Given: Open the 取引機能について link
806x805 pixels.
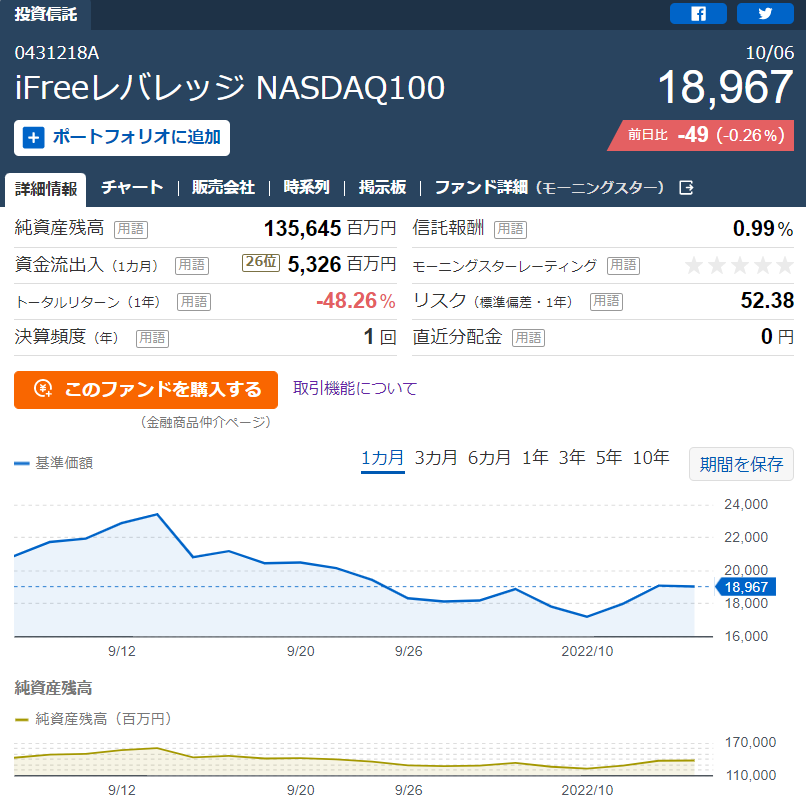Looking at the screenshot, I should 355,388.
